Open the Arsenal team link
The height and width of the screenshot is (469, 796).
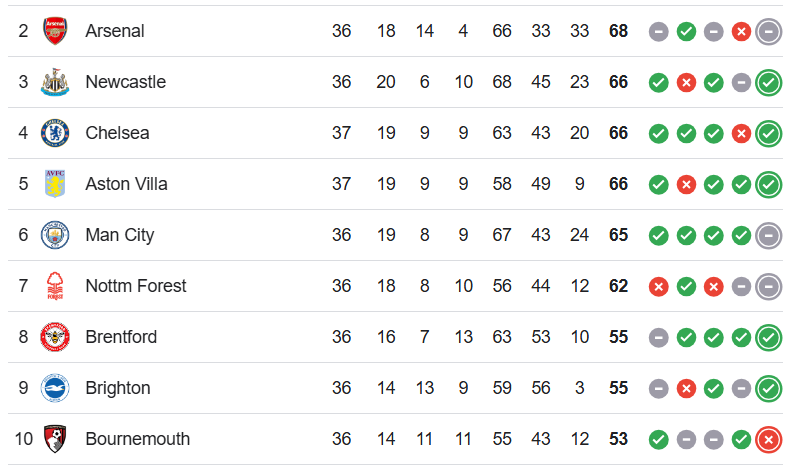pos(115,31)
